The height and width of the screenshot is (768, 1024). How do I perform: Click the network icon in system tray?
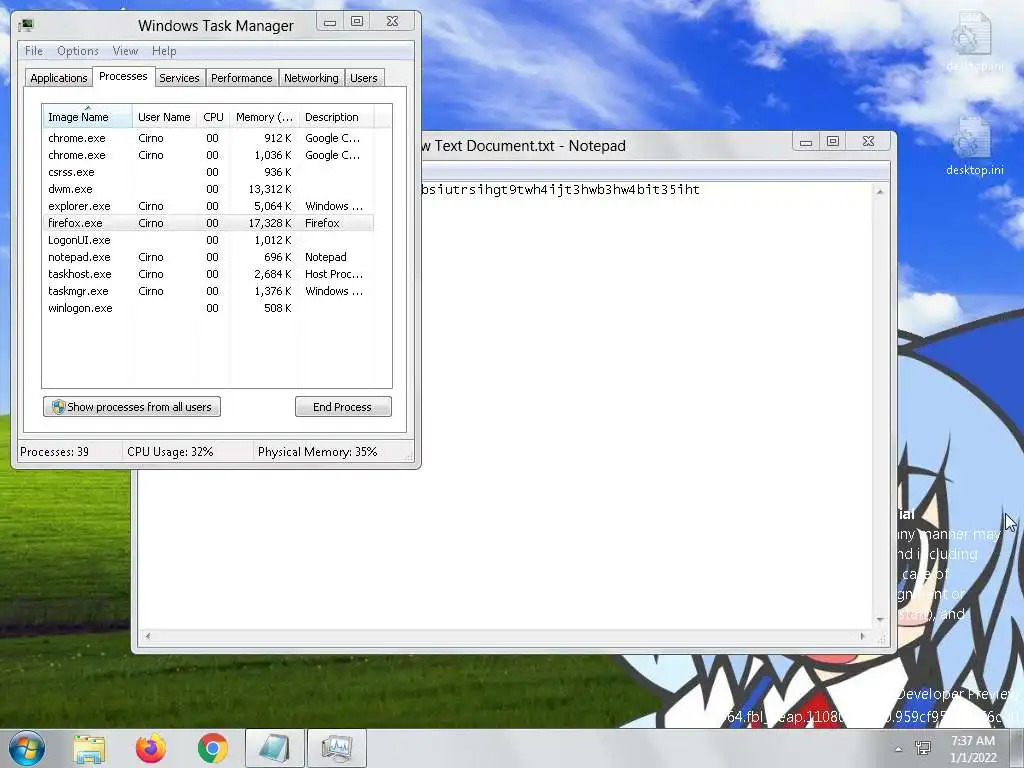pyautogui.click(x=923, y=748)
